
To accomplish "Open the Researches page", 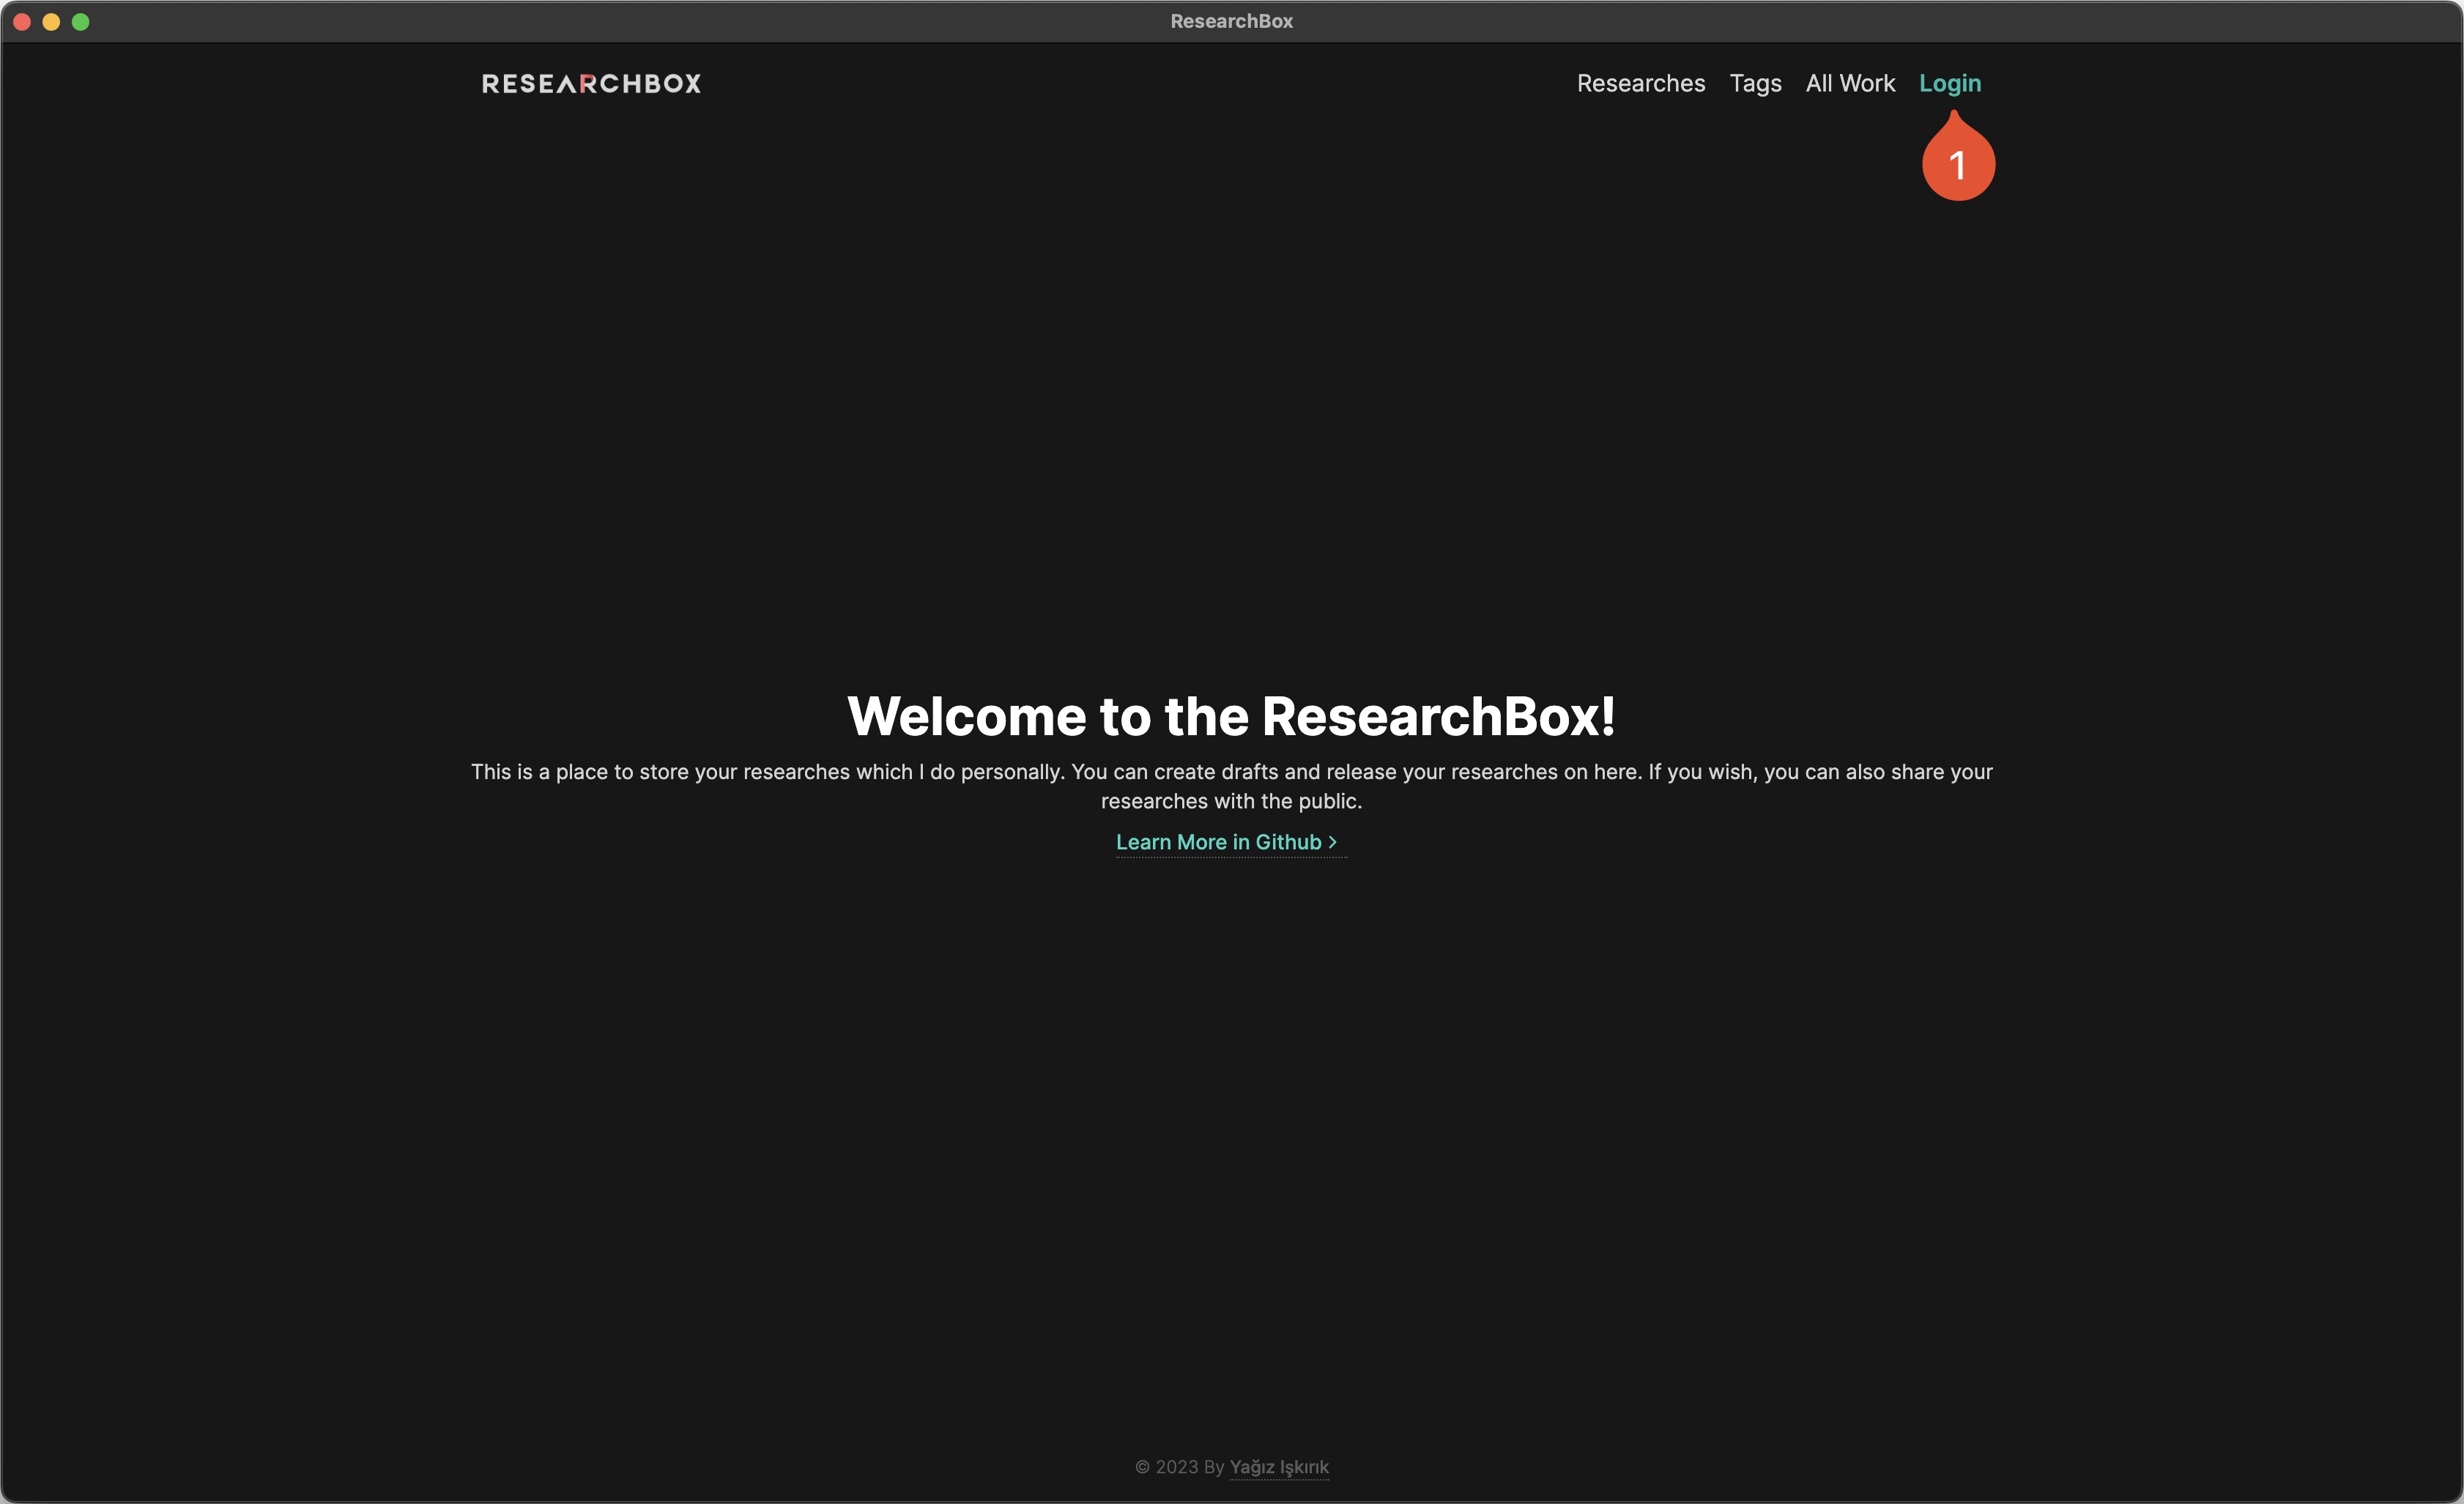I will (x=1641, y=84).
